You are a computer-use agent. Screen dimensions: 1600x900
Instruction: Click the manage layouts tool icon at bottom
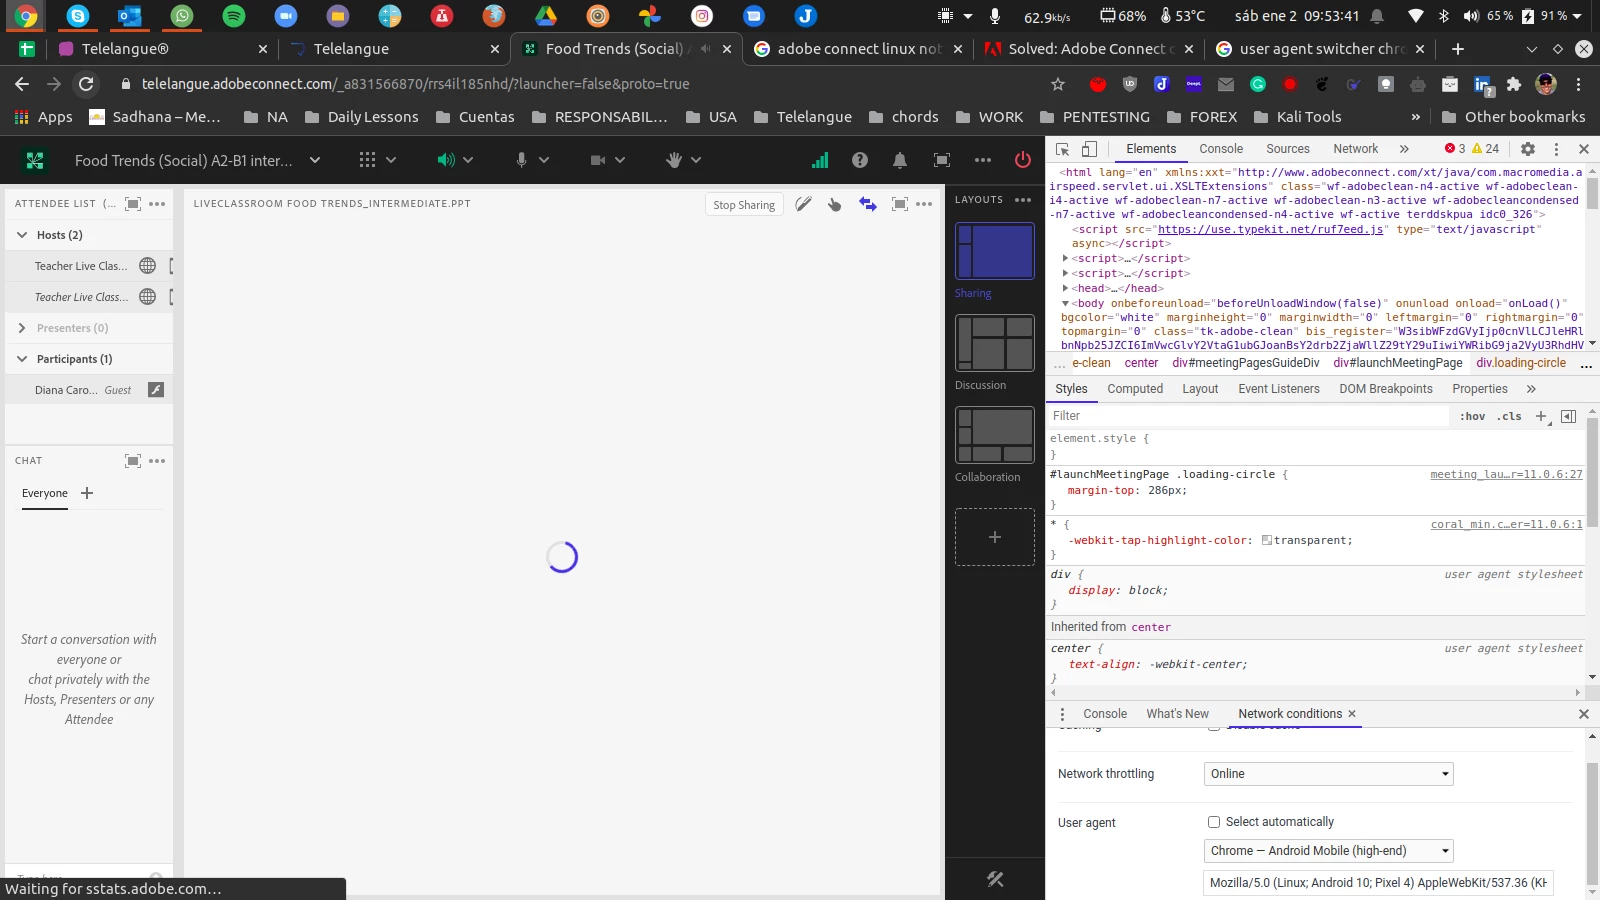(x=995, y=879)
